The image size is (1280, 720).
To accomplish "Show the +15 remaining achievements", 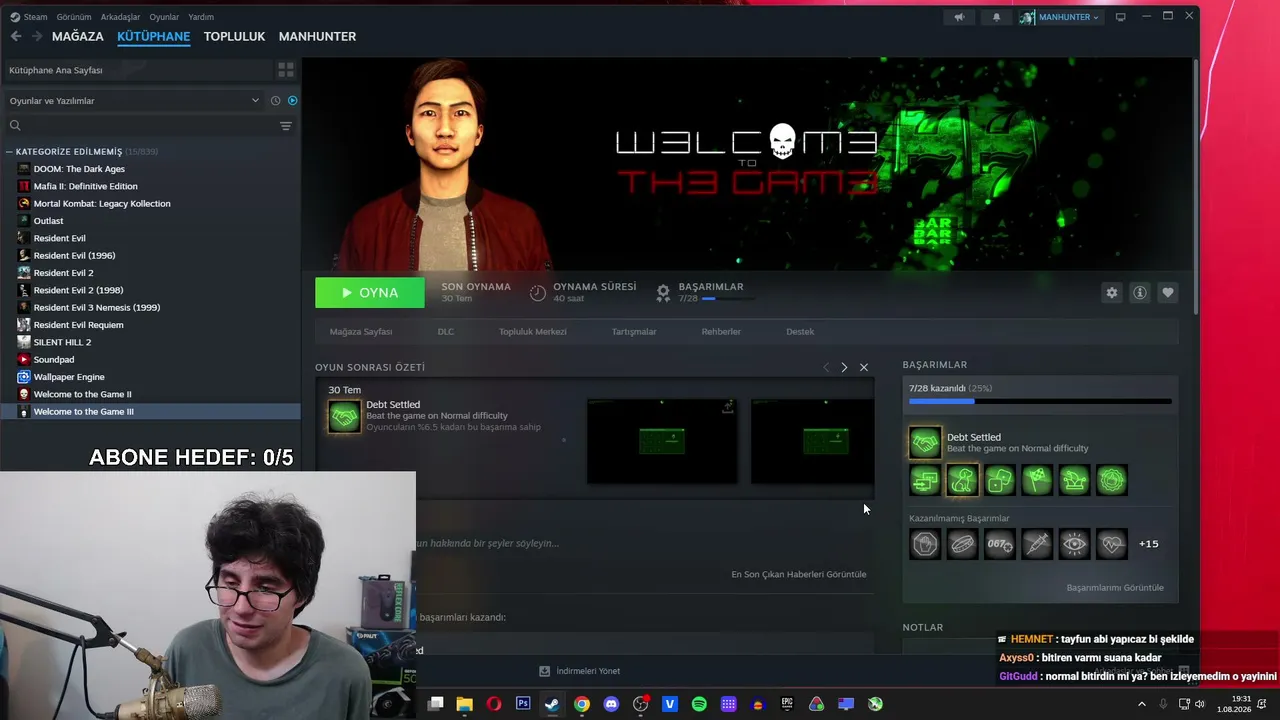I will 1149,544.
